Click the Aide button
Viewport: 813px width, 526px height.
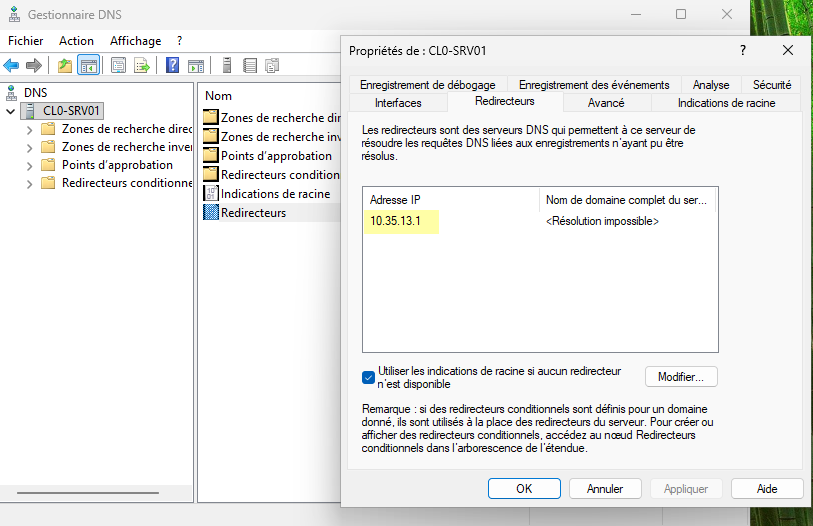point(767,489)
